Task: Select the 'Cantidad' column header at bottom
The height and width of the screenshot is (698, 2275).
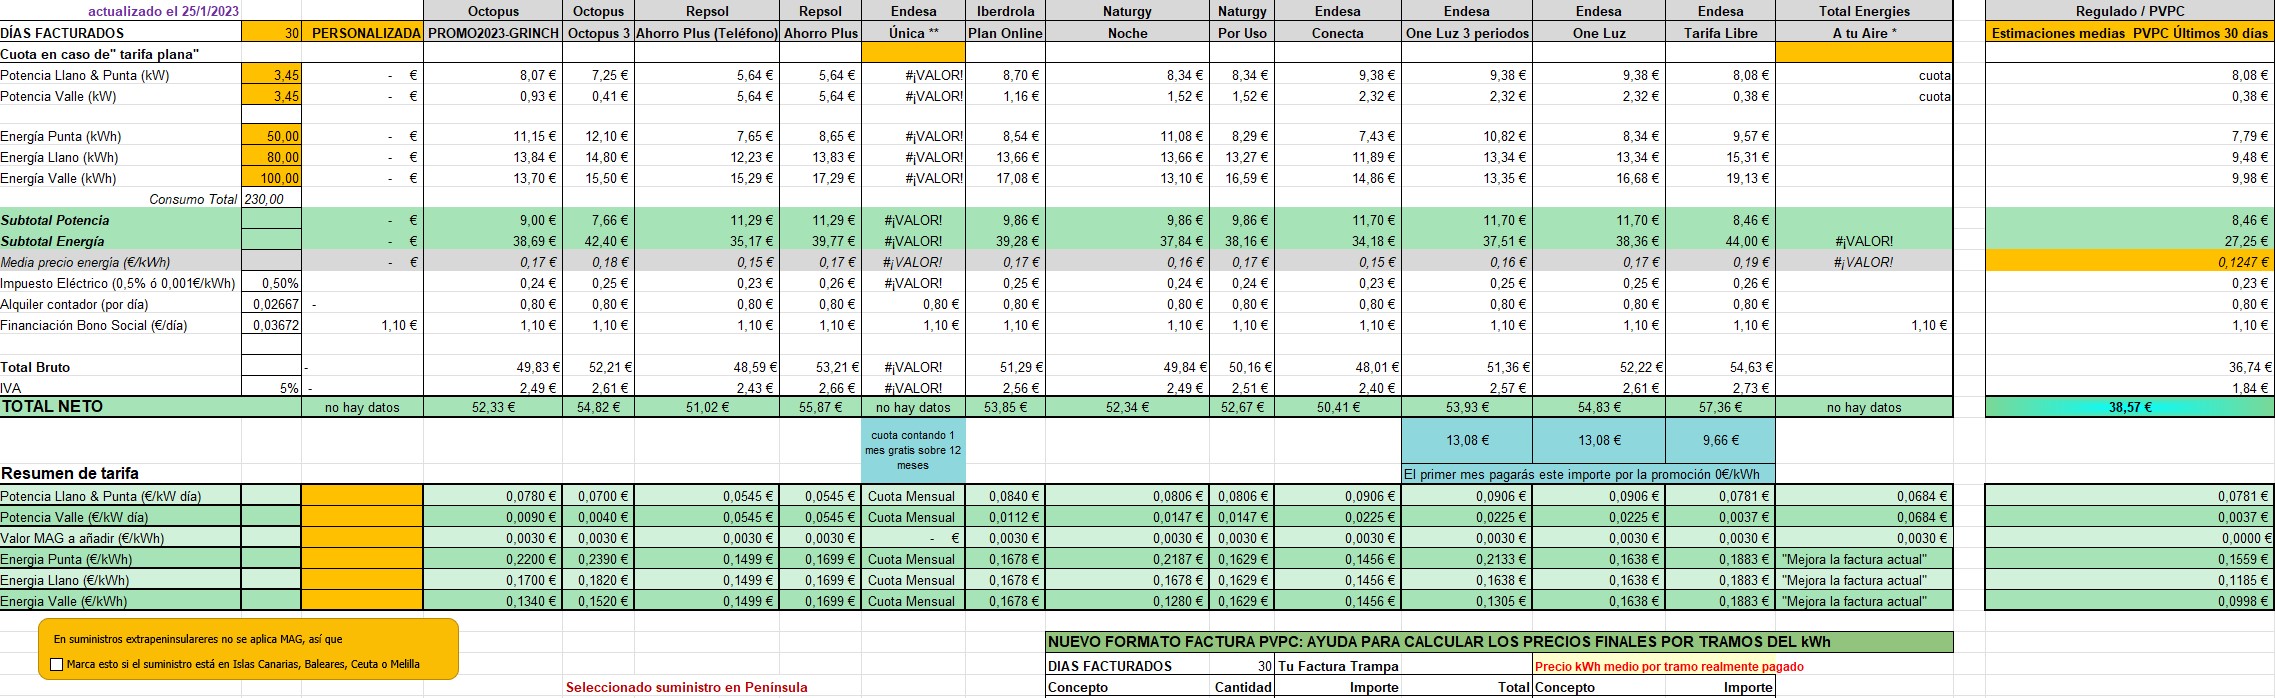Action: coord(1242,687)
